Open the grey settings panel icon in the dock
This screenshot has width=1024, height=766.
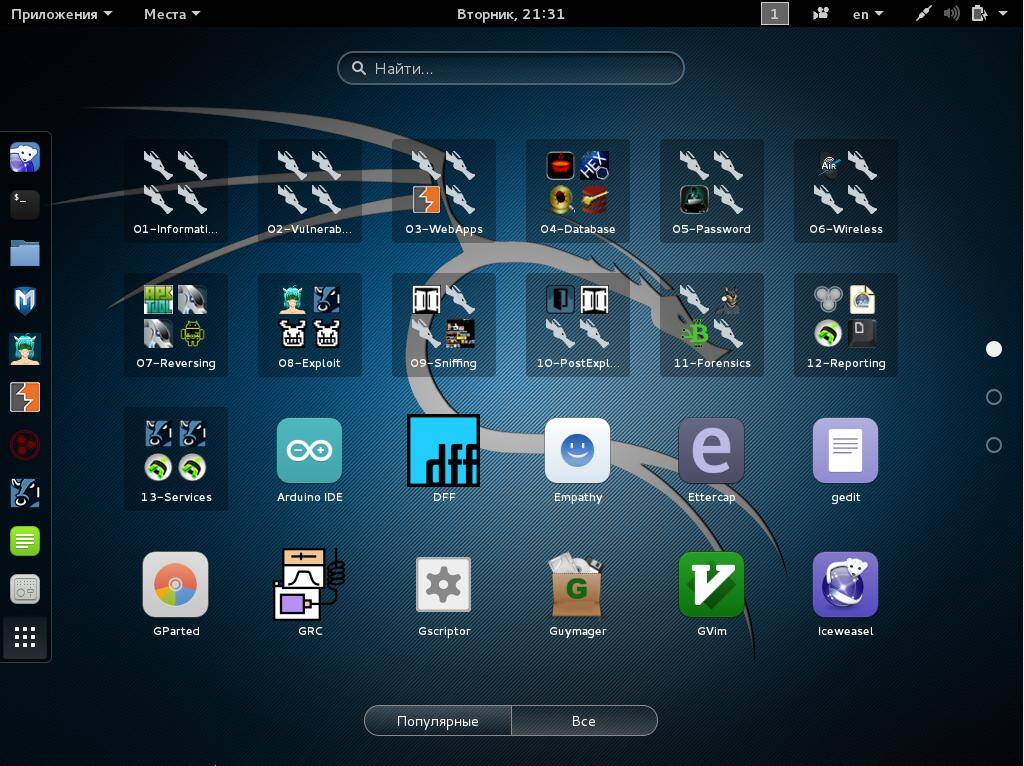tap(25, 589)
